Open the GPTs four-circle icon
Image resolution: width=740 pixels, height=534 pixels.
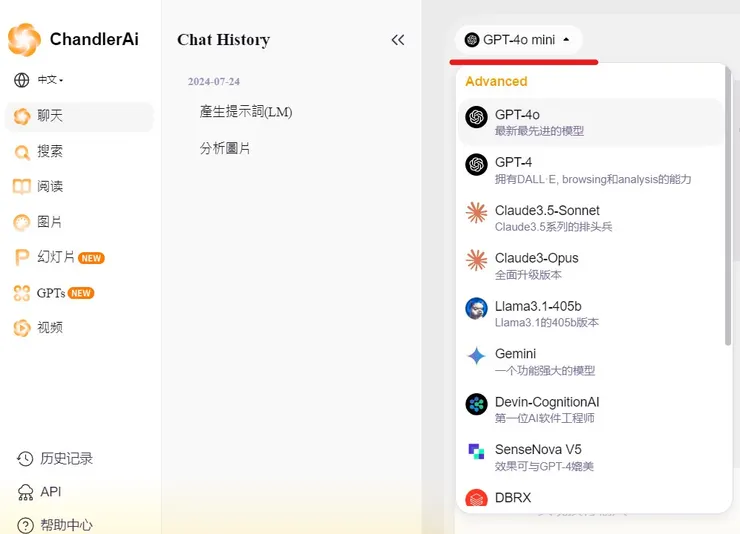[x=22, y=293]
